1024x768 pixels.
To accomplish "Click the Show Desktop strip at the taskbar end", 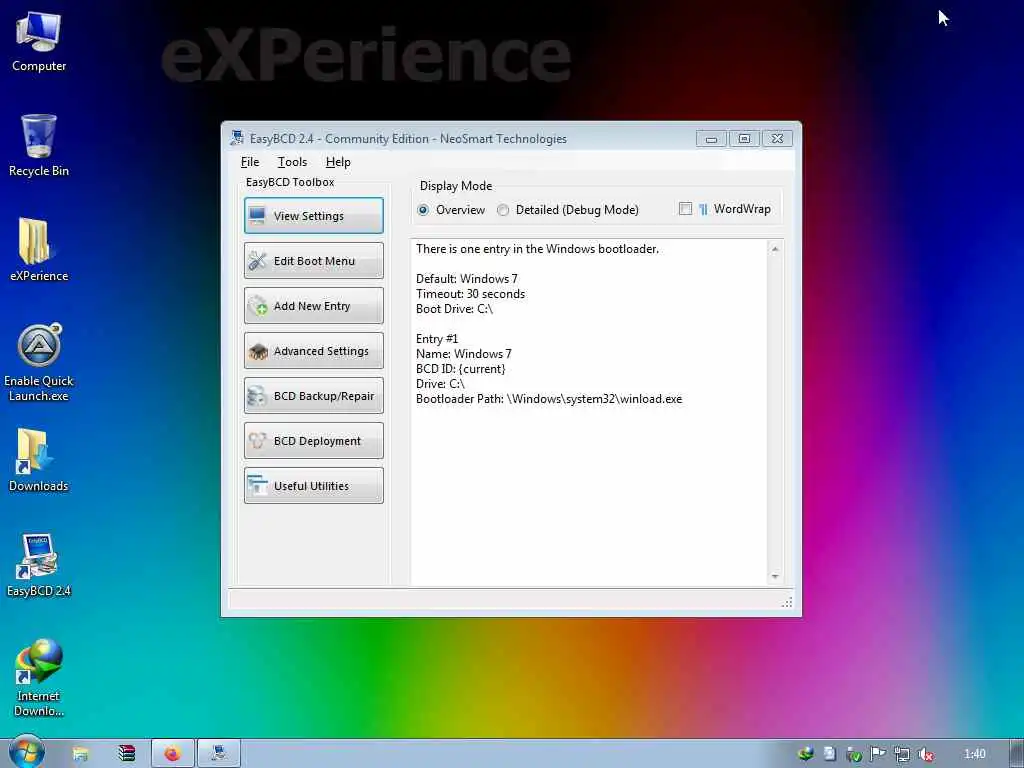I will (x=1016, y=754).
